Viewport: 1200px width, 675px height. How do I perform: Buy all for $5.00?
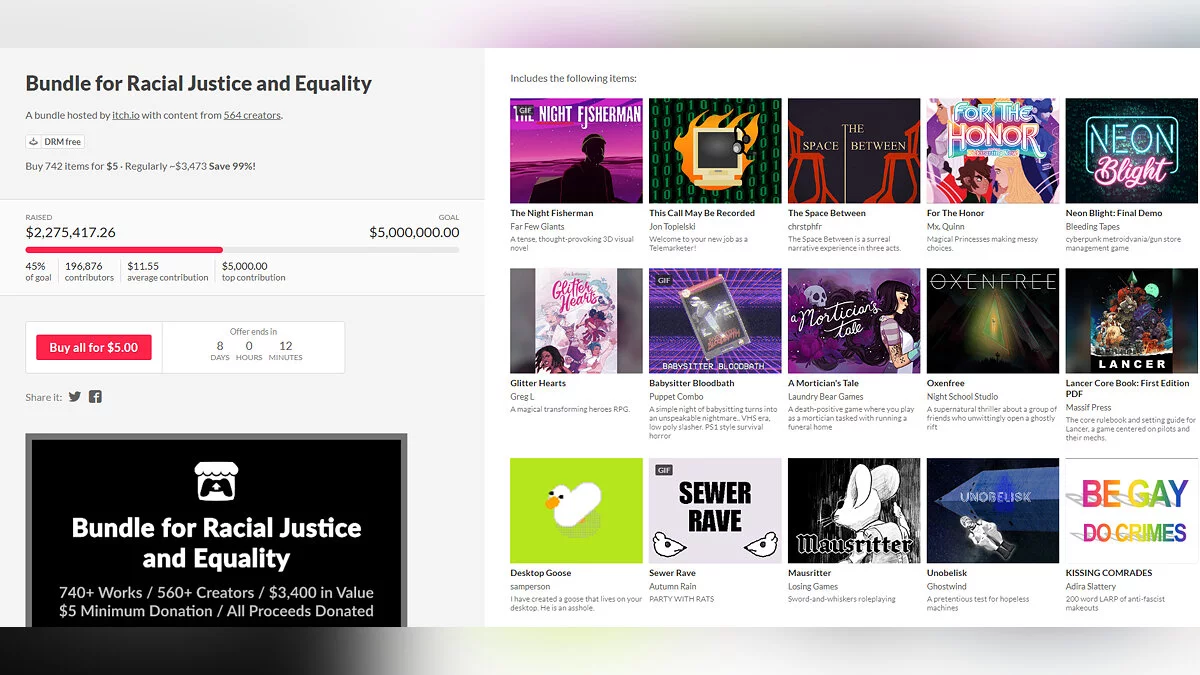(x=94, y=347)
